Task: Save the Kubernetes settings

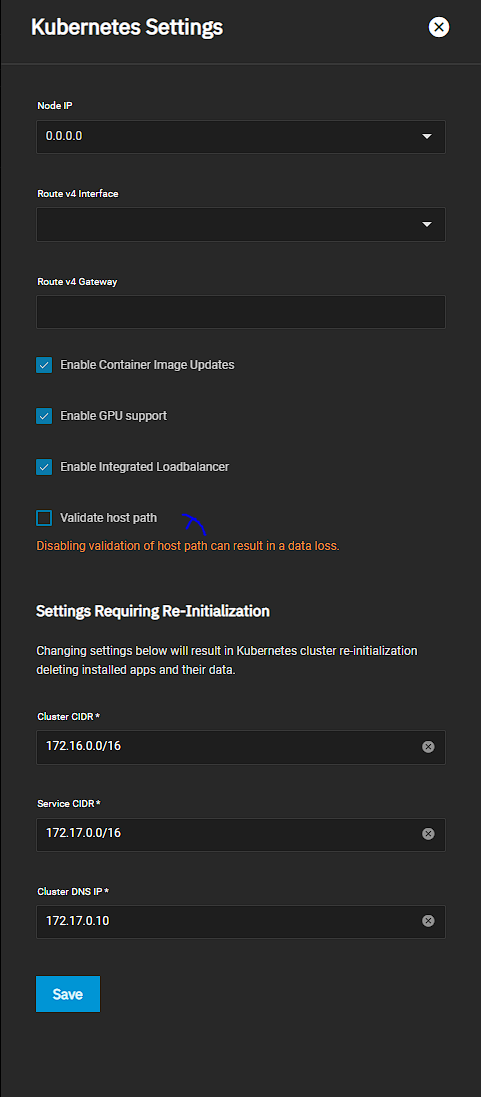Action: click(x=68, y=994)
